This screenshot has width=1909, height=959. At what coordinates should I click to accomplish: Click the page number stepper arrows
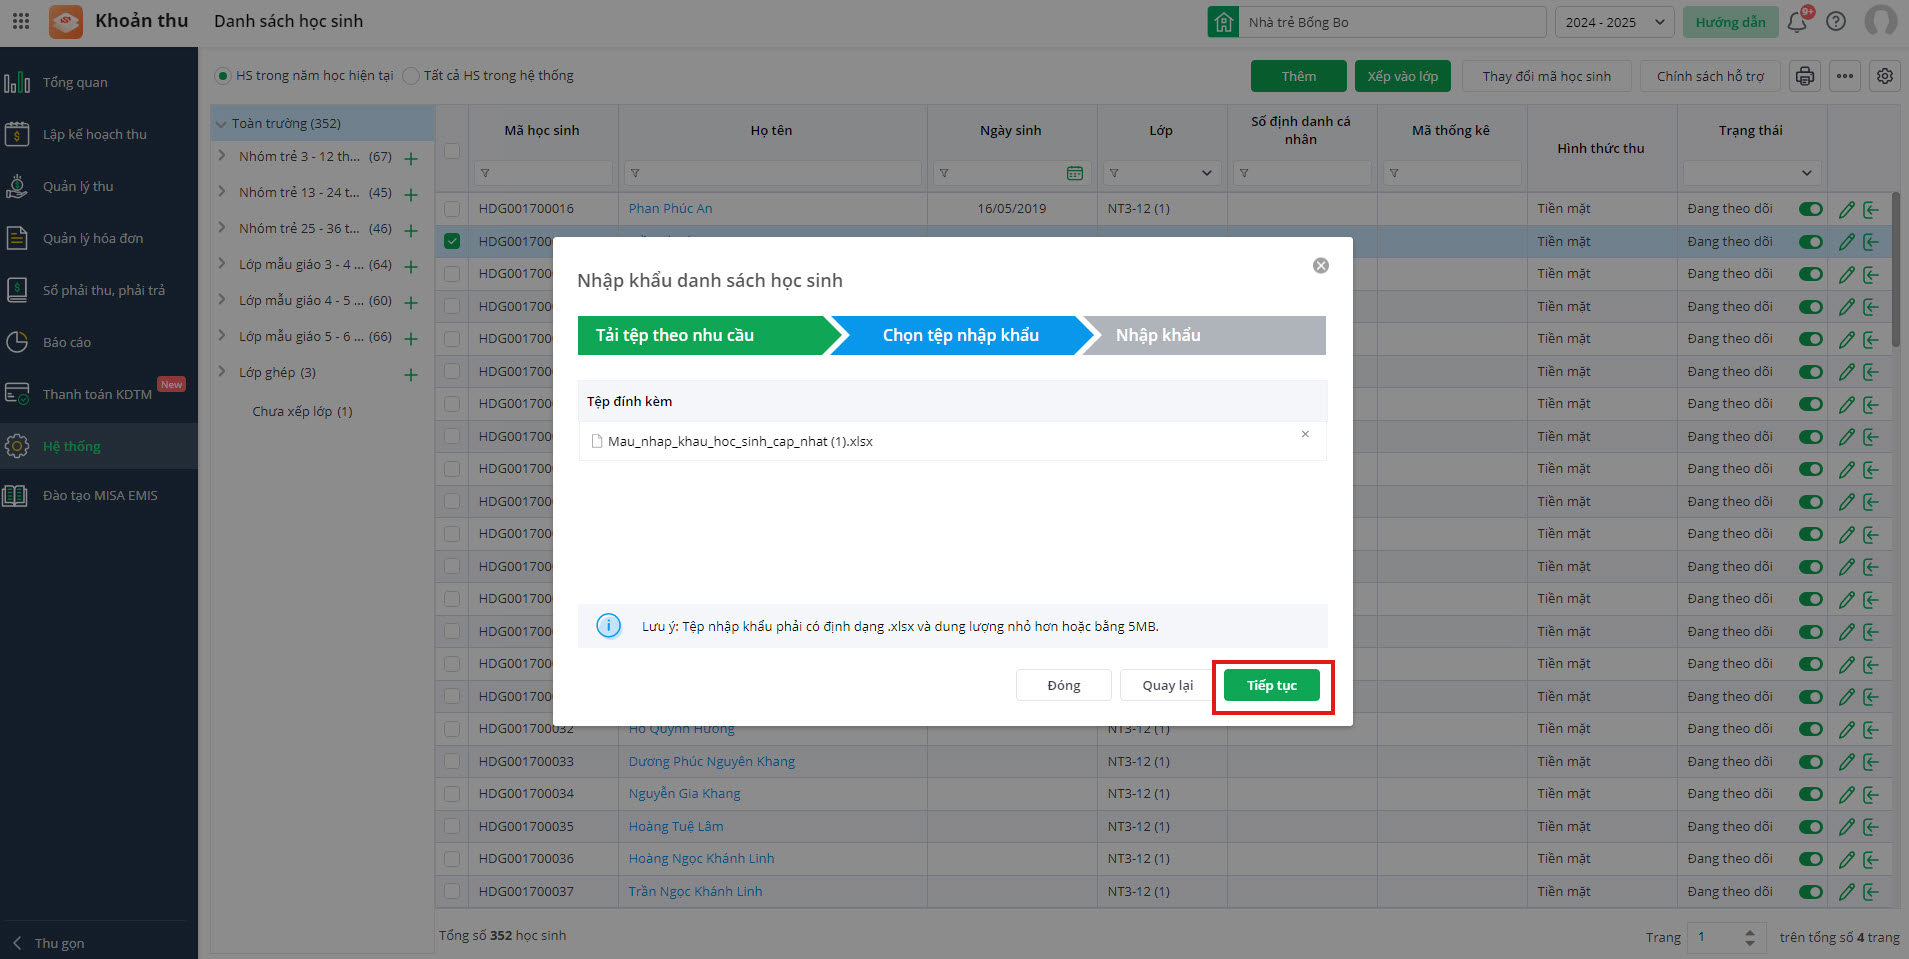point(1749,938)
